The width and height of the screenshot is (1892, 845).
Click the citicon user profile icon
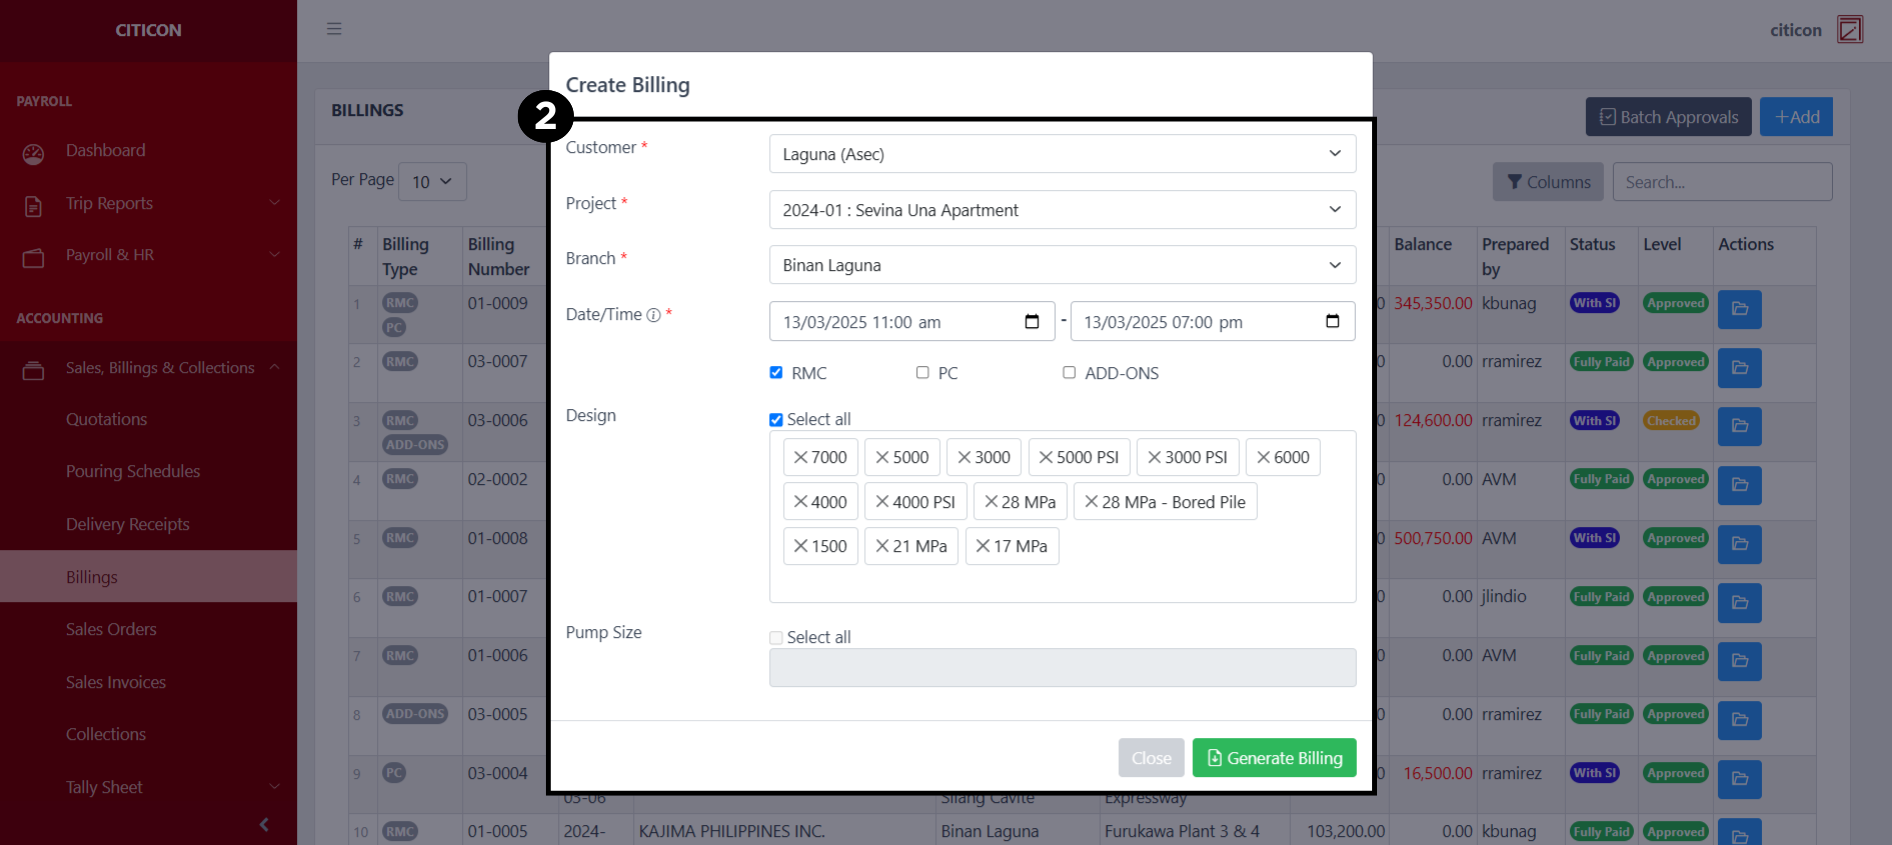(1850, 29)
